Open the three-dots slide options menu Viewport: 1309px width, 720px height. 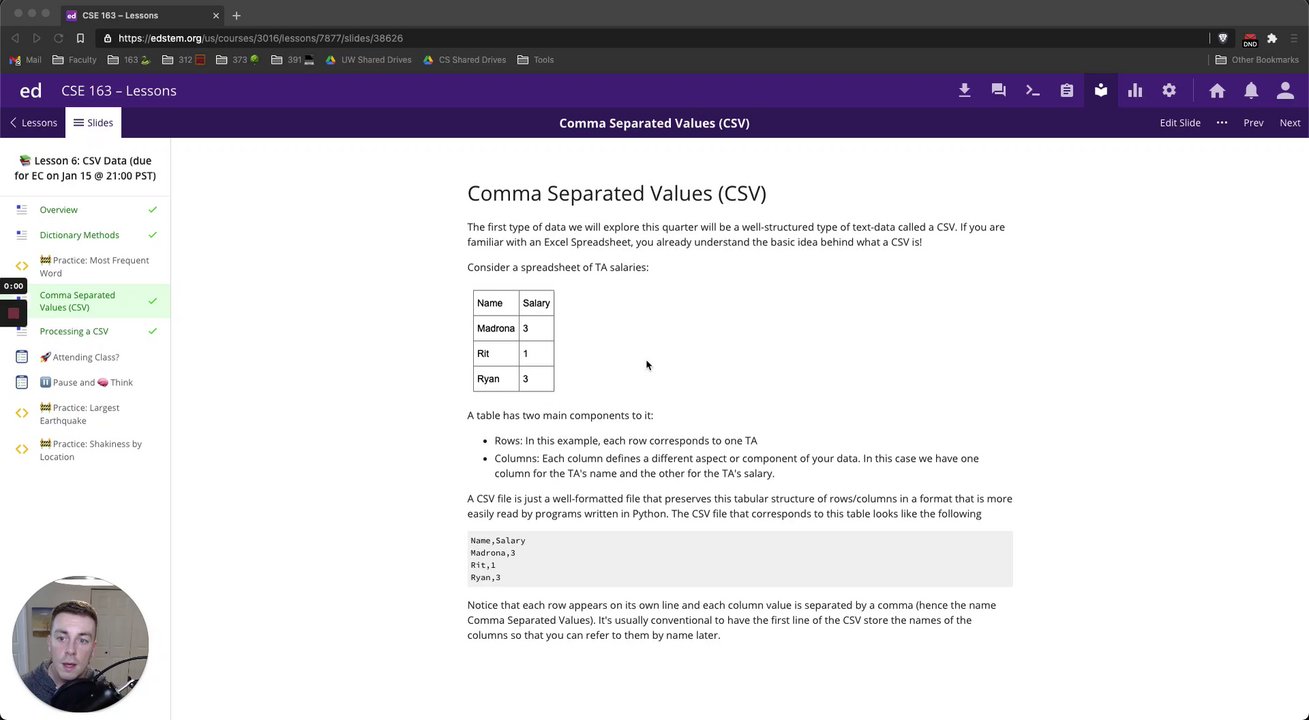pos(1222,123)
